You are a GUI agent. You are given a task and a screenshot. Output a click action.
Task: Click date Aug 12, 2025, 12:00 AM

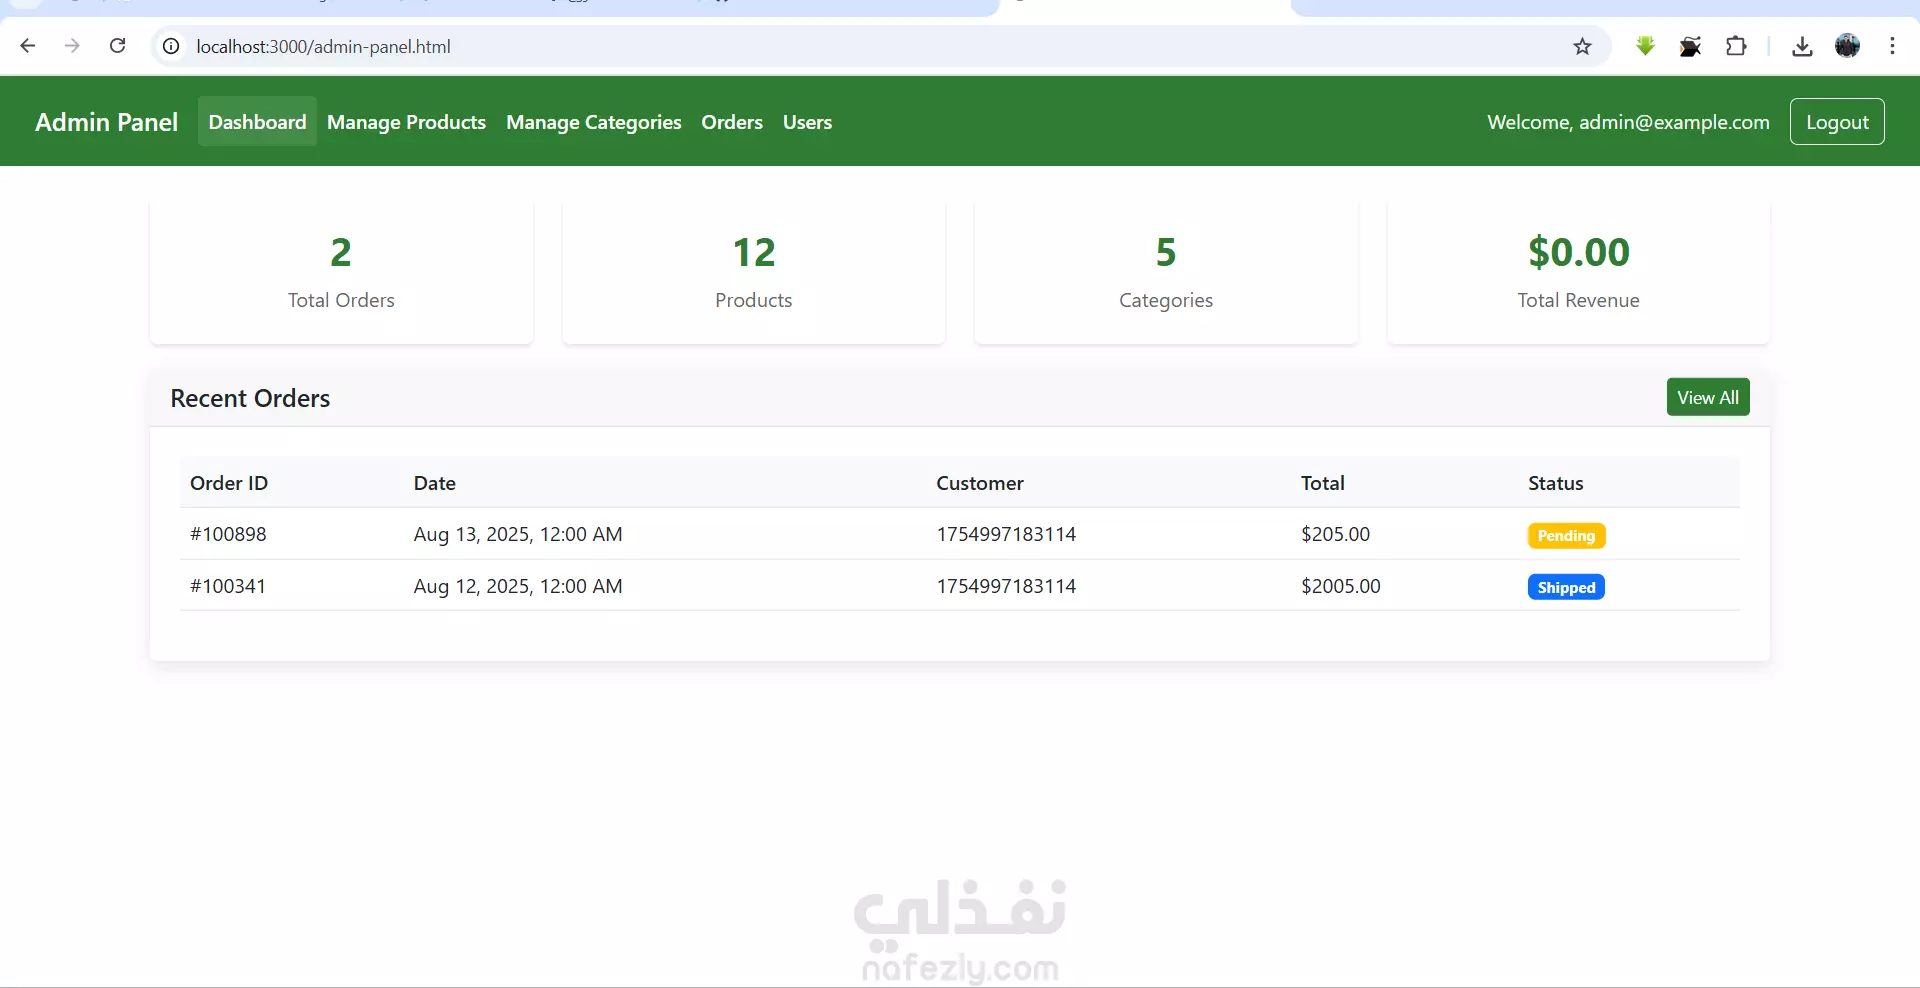coord(518,586)
